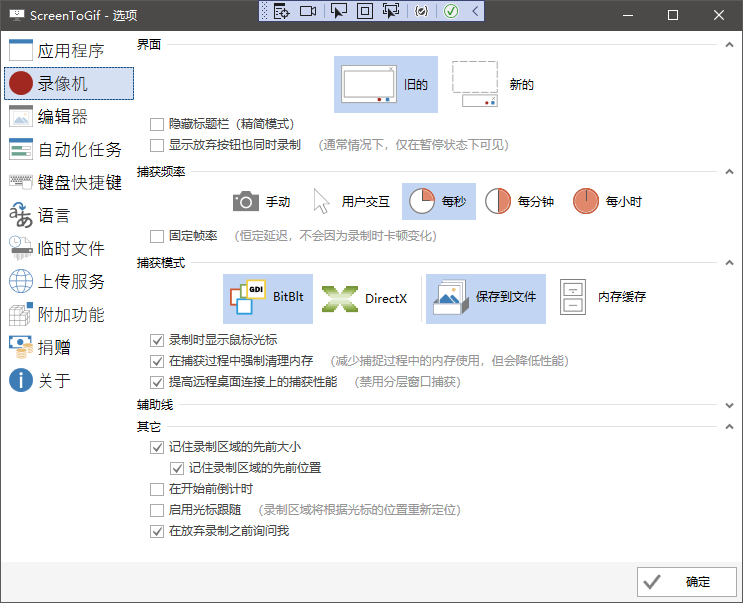Screen dimensions: 743x603
Task: Select 内存缓存 storage option
Action: [x=603, y=299]
